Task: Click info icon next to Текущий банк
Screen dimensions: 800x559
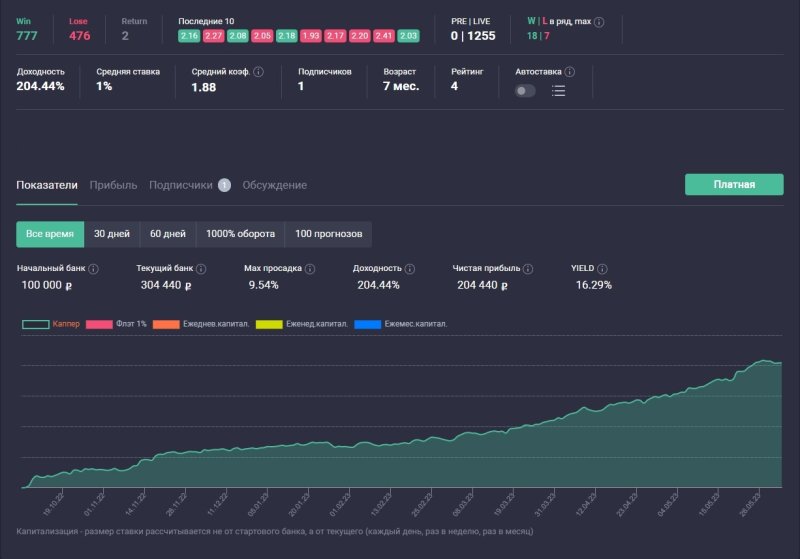Action: pos(202,269)
